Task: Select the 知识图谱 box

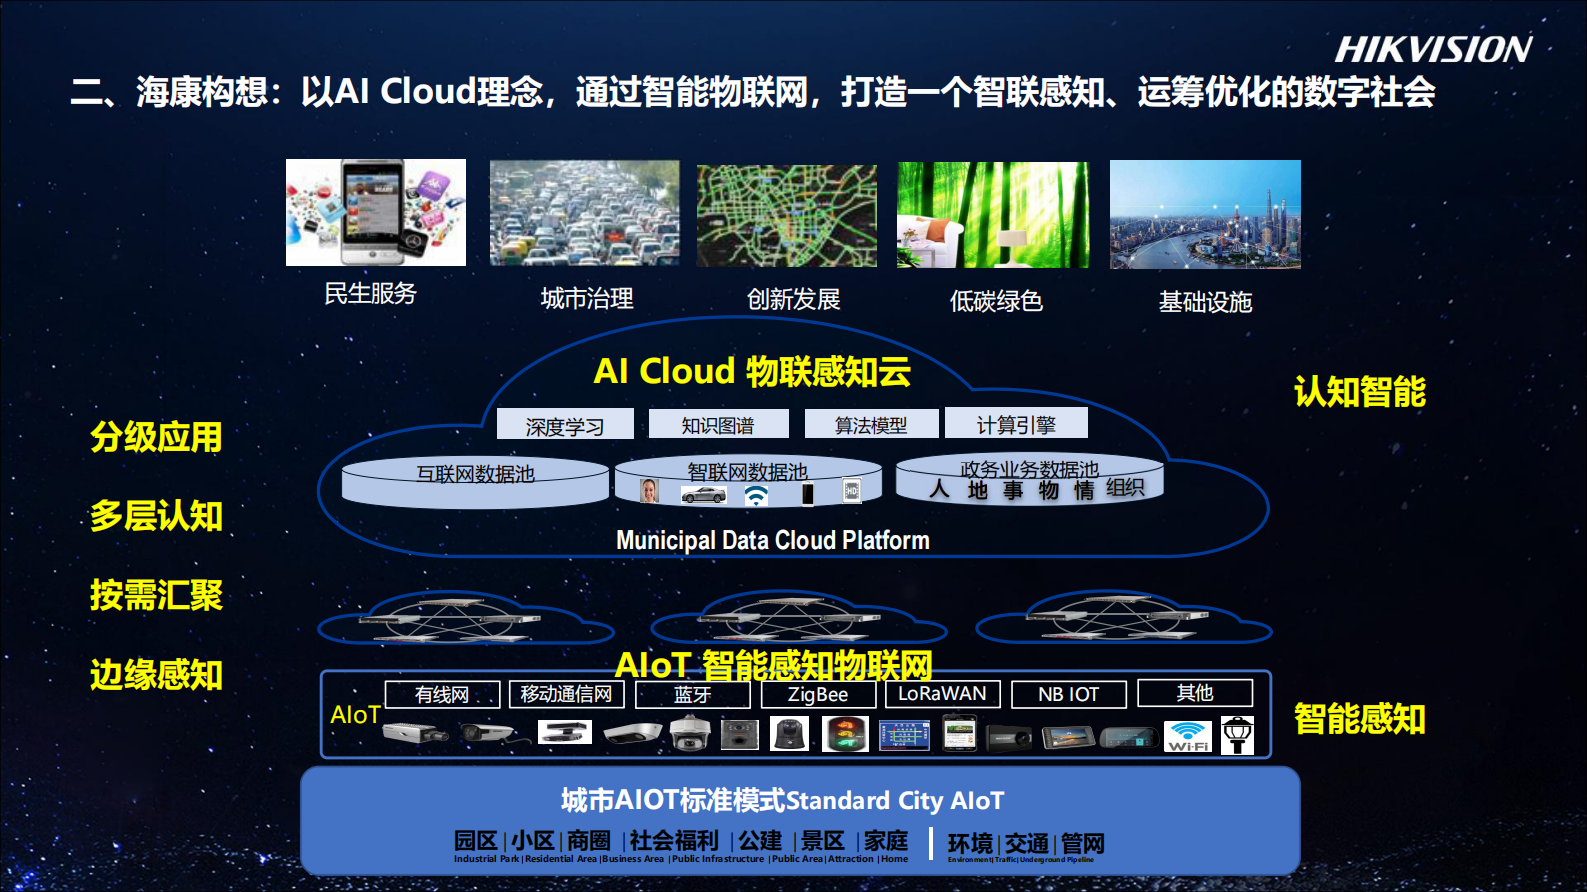Action: (718, 423)
